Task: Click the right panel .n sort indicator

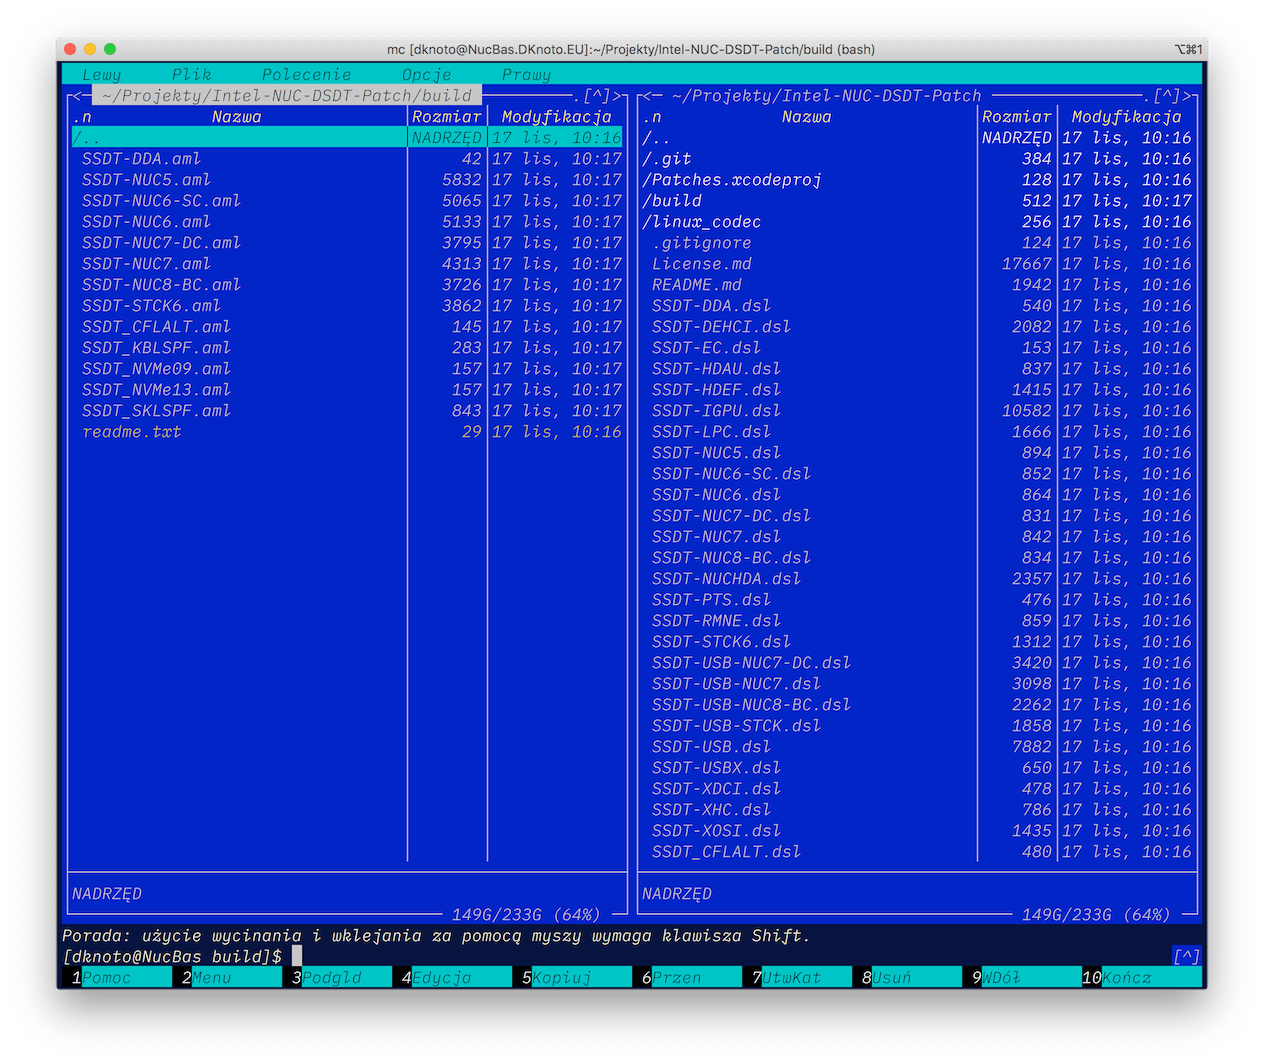Action: pyautogui.click(x=652, y=116)
